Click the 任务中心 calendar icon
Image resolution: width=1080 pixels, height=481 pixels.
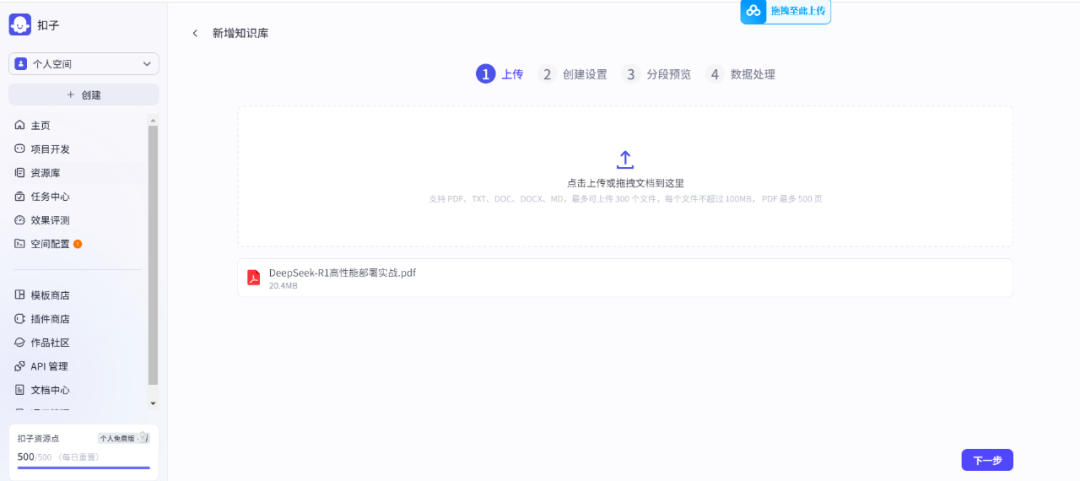tap(19, 196)
